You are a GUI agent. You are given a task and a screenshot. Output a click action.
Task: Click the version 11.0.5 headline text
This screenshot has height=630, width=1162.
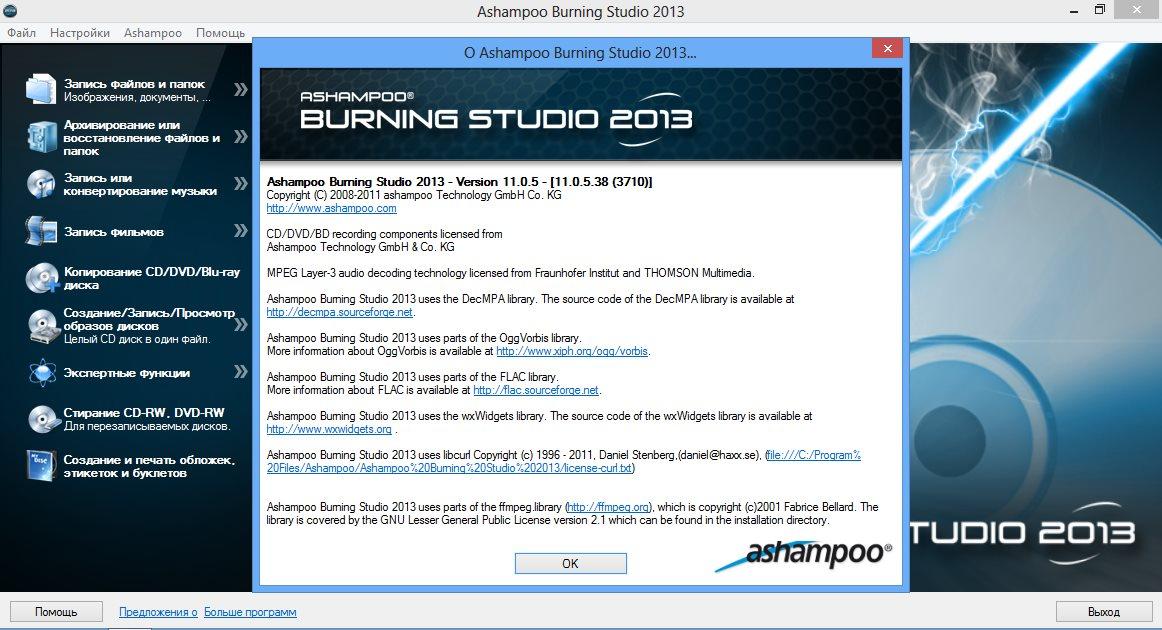coord(459,182)
